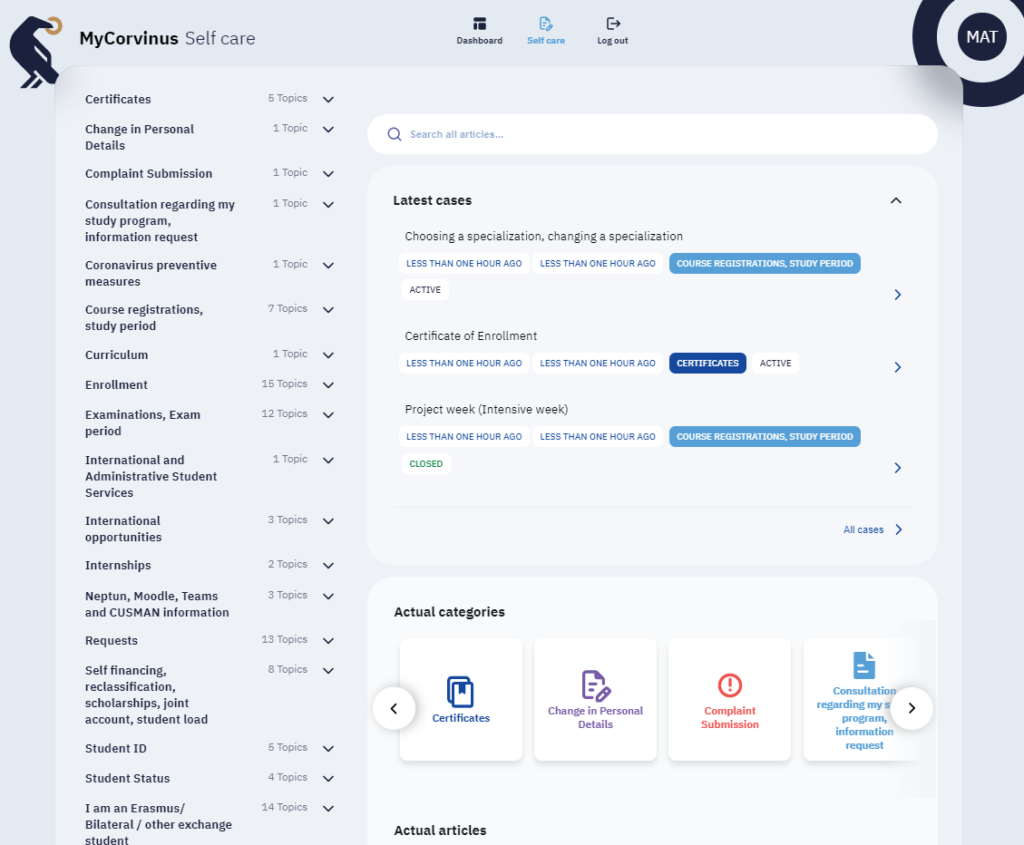Expand Self financing, reclassification chevron
Image resolution: width=1024 pixels, height=845 pixels.
pyautogui.click(x=328, y=671)
